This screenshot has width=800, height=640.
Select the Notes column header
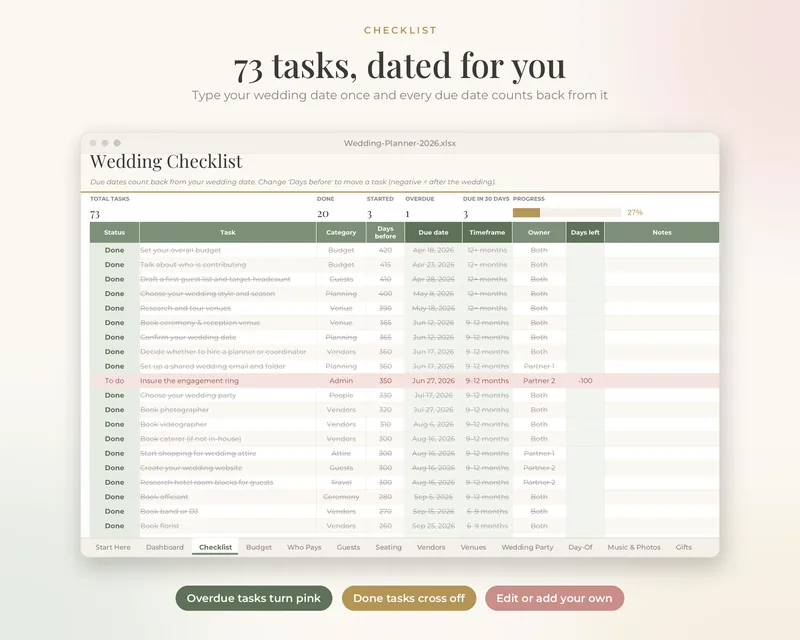[662, 232]
